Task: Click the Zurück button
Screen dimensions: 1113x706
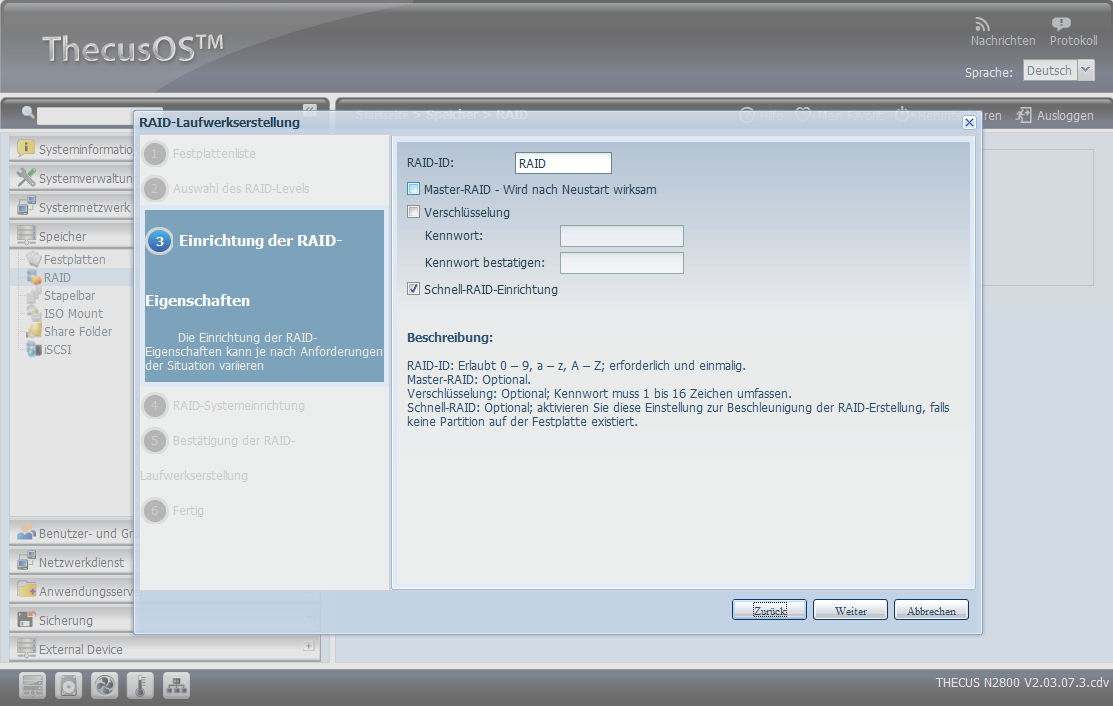Action: [x=769, y=610]
